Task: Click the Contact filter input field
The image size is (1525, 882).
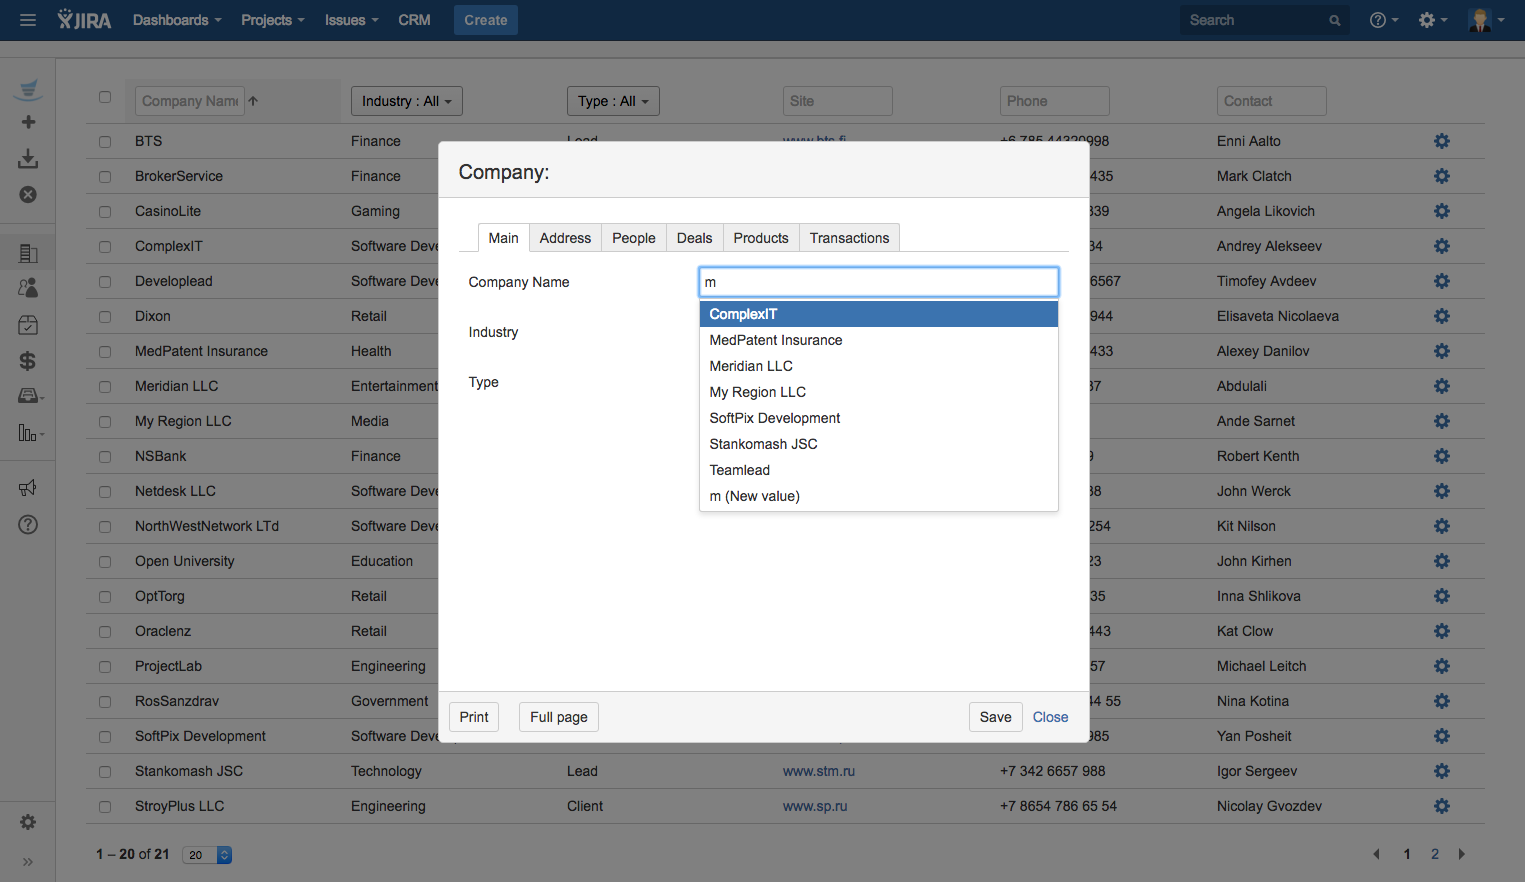Action: pyautogui.click(x=1271, y=101)
